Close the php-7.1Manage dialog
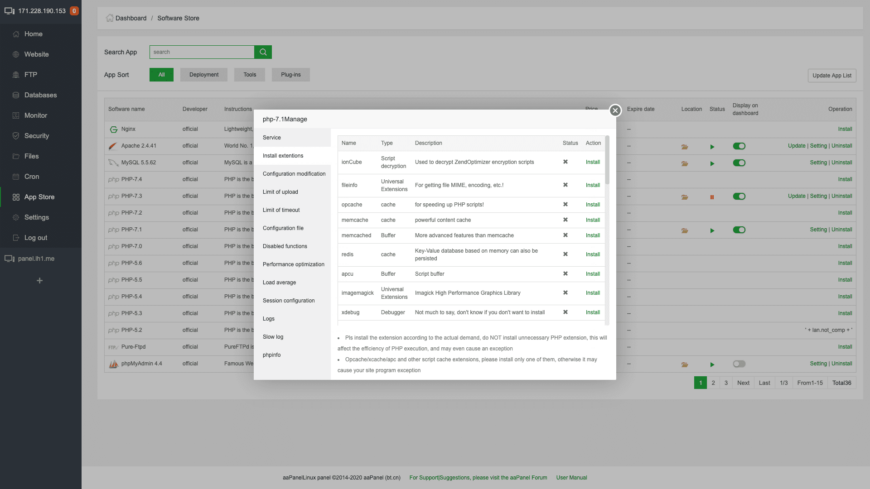Screen dimensions: 870x489 pyautogui.click(x=615, y=111)
